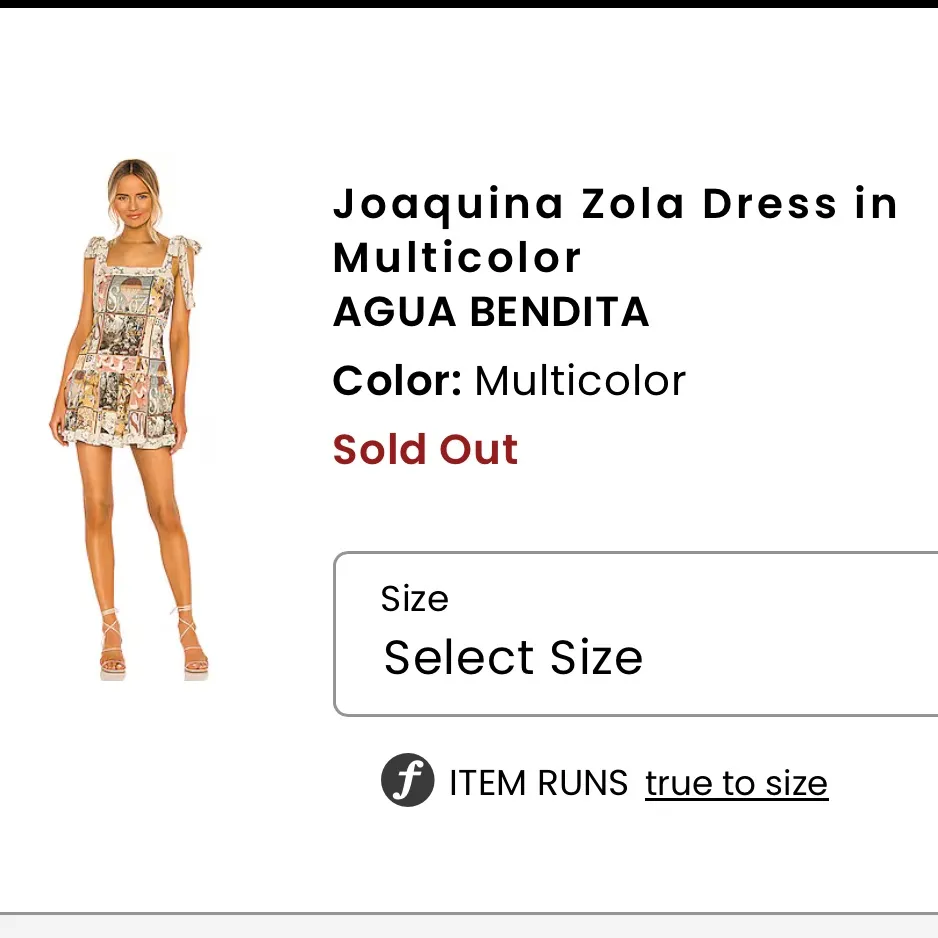
Task: Click the Joaquina Zola Dress product title
Action: 614,204
